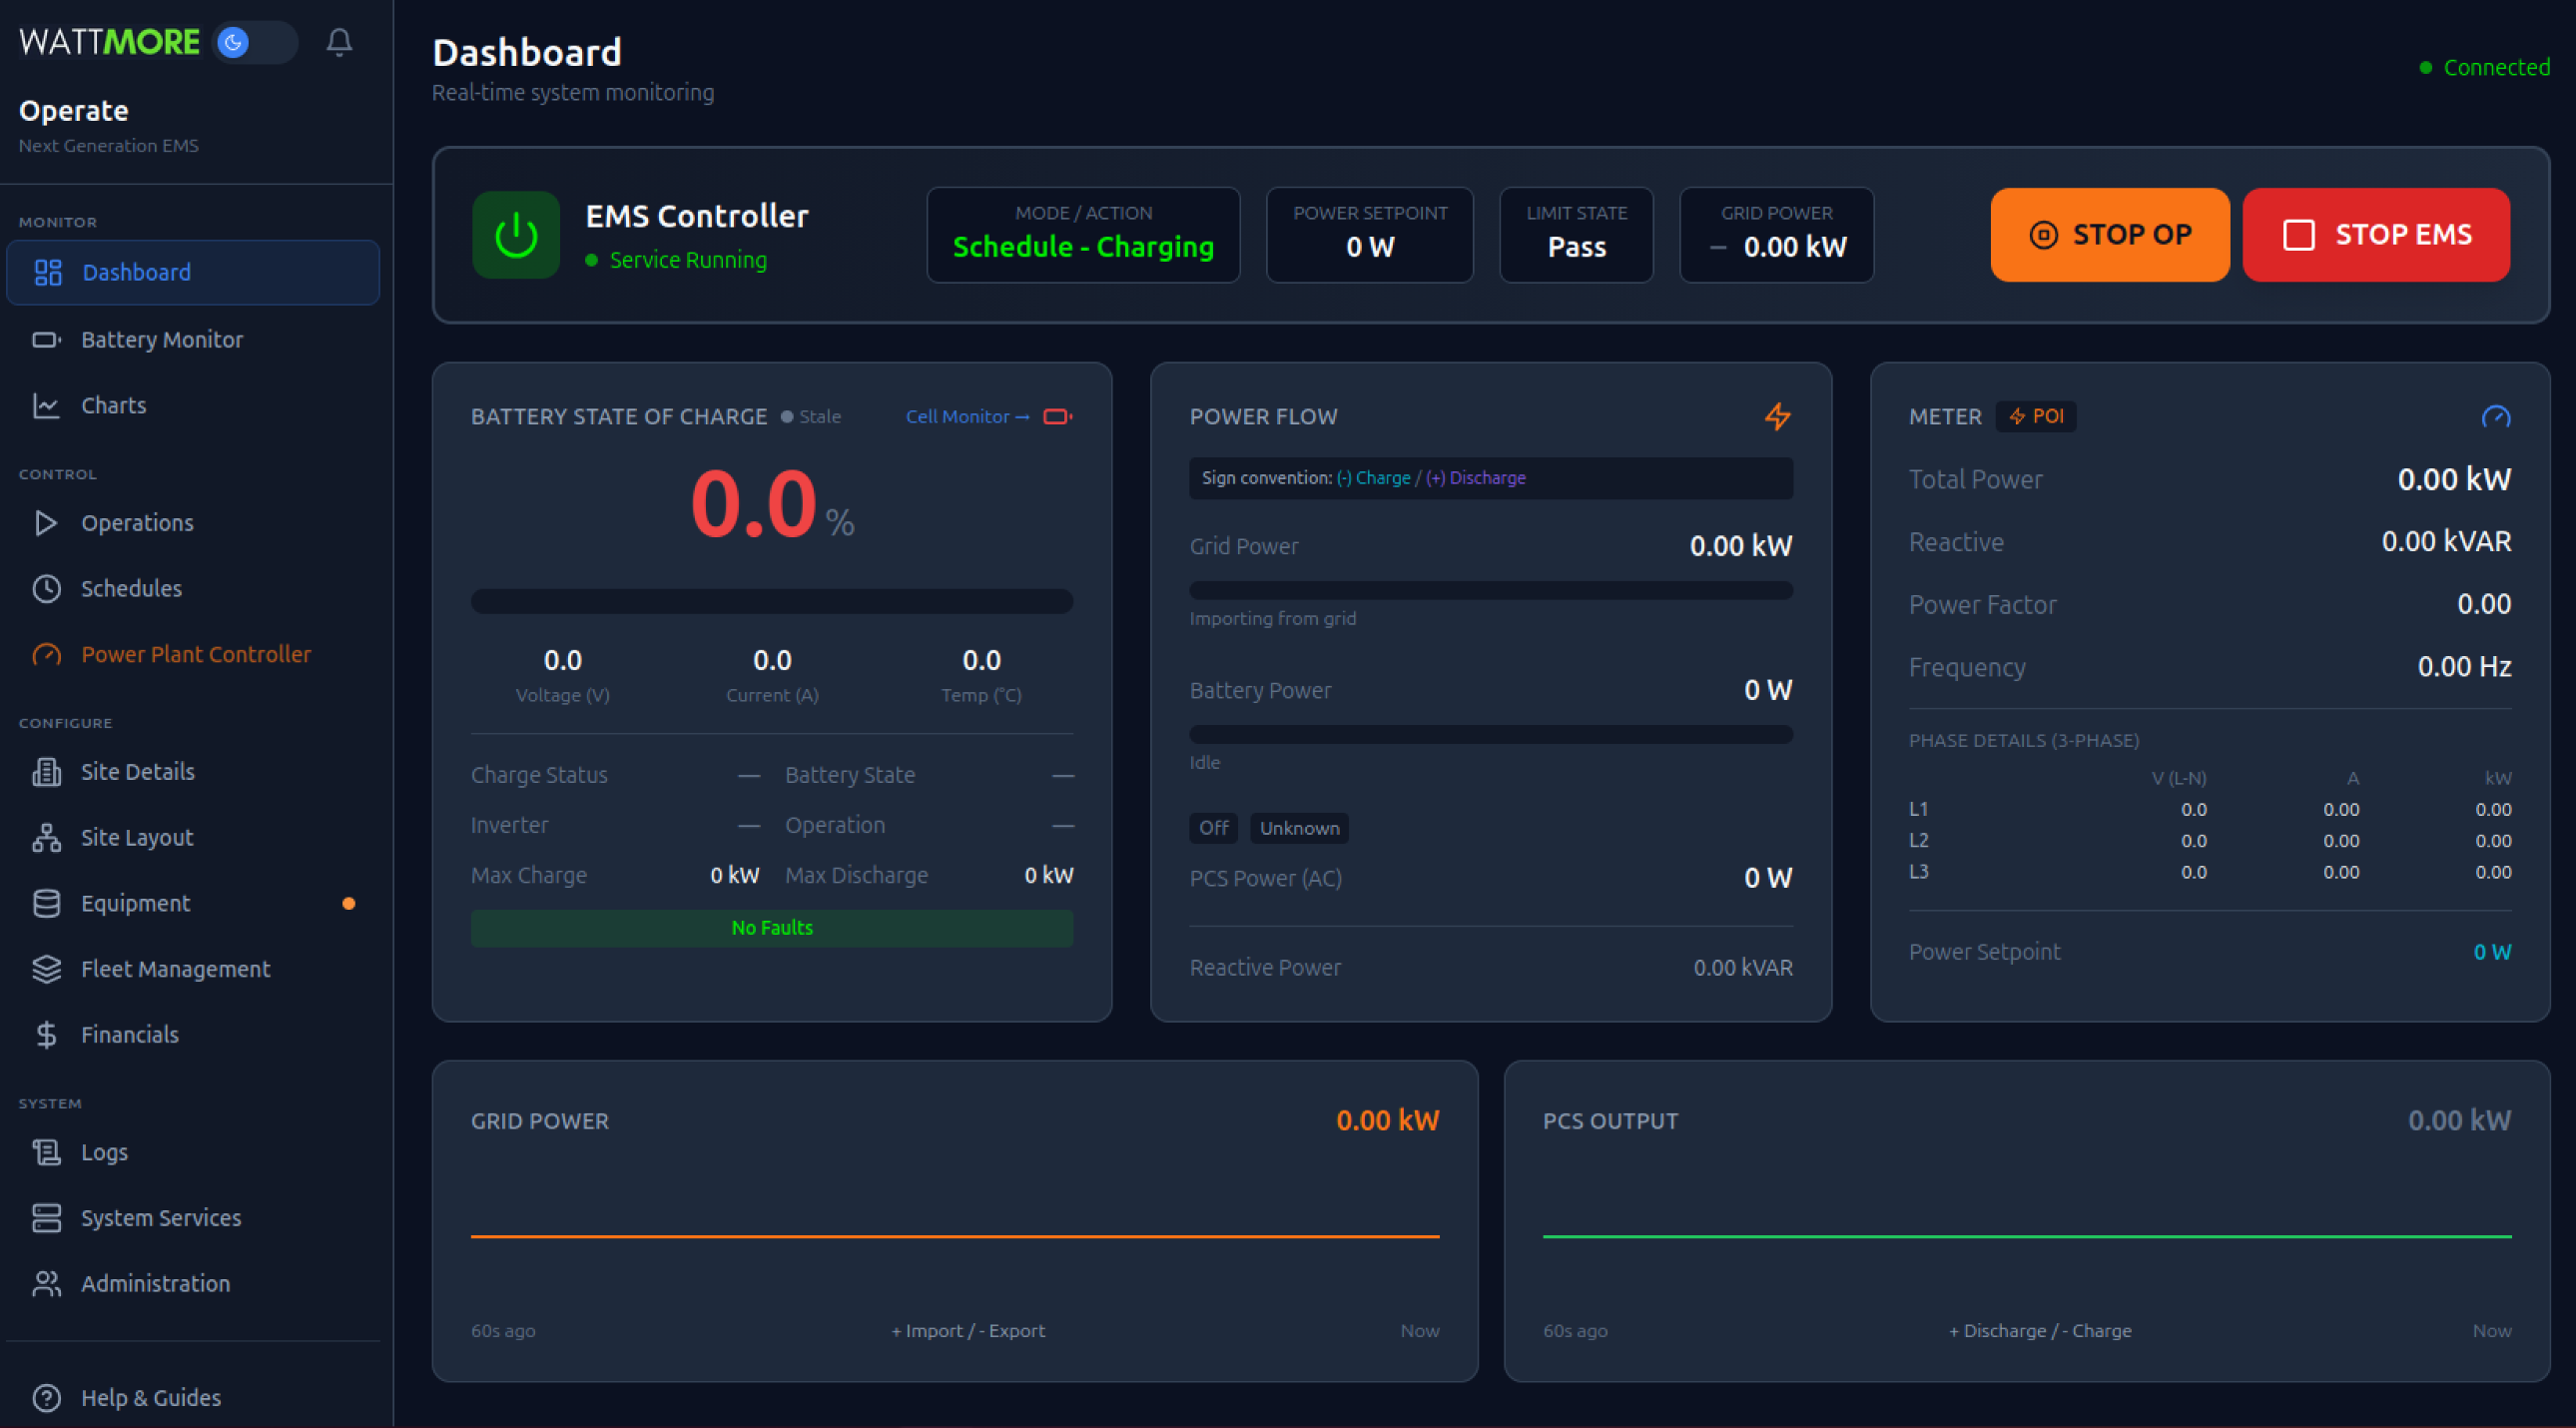The height and width of the screenshot is (1428, 2576).
Task: Open Battery Monitor in sidebar
Action: point(162,340)
